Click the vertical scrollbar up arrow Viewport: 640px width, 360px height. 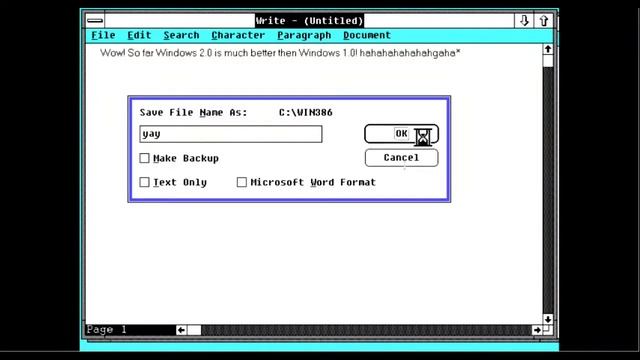pos(548,49)
